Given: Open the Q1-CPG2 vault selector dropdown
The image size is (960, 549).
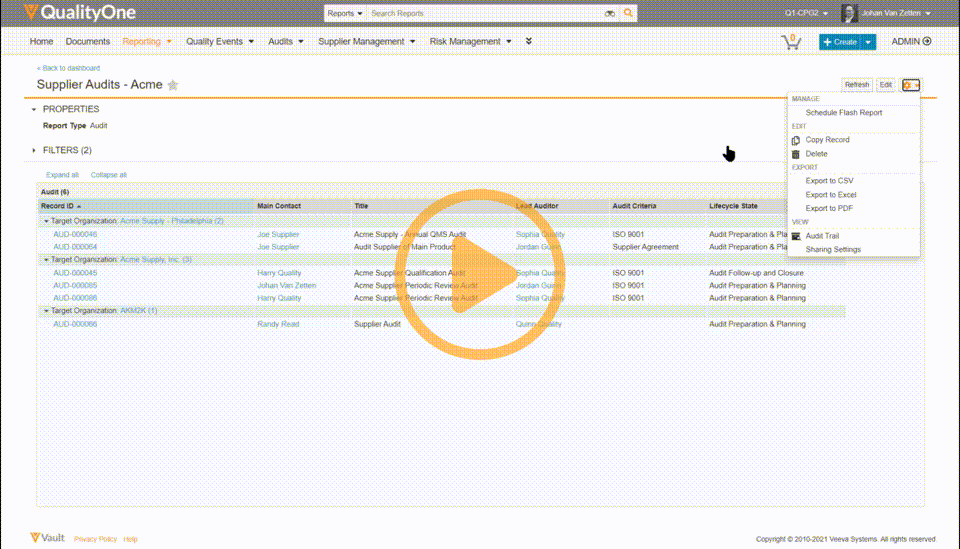Looking at the screenshot, I should pos(806,13).
